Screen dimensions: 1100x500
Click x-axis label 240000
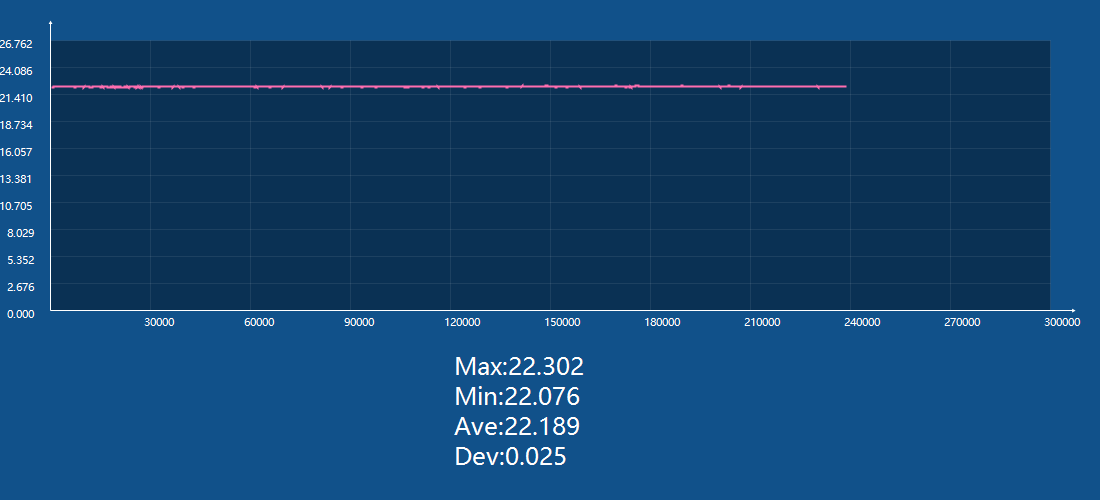(x=862, y=322)
